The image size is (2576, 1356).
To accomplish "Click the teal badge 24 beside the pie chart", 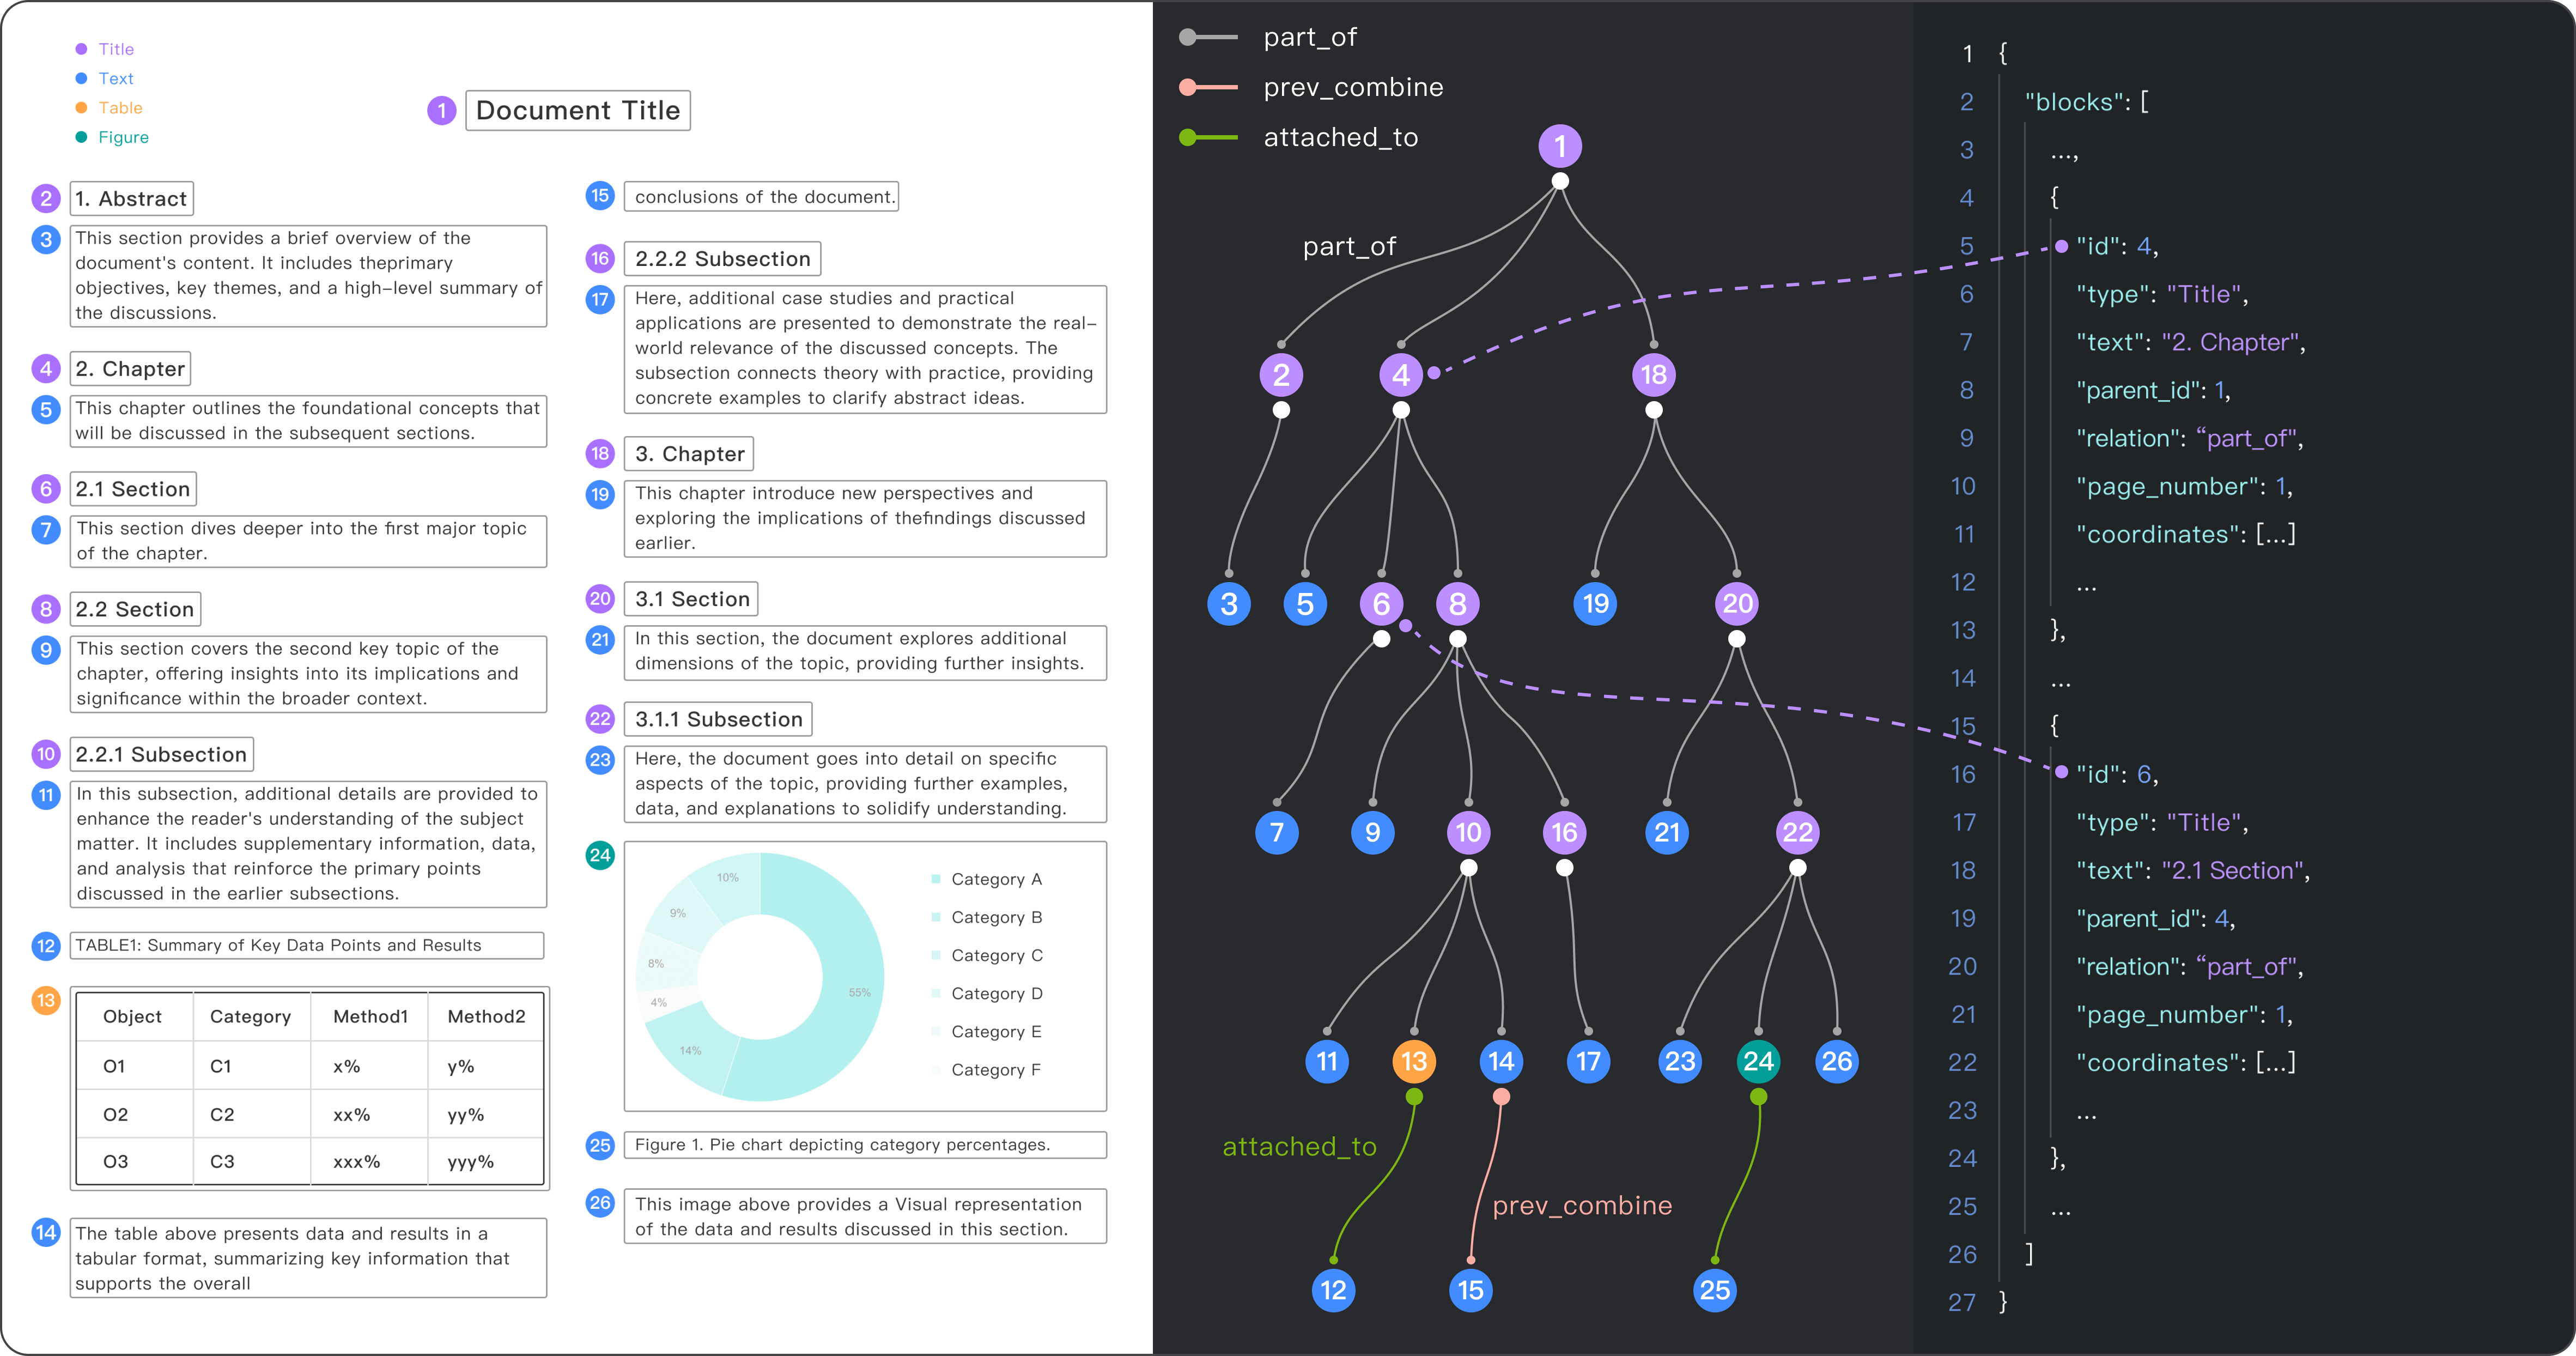I will tap(600, 855).
